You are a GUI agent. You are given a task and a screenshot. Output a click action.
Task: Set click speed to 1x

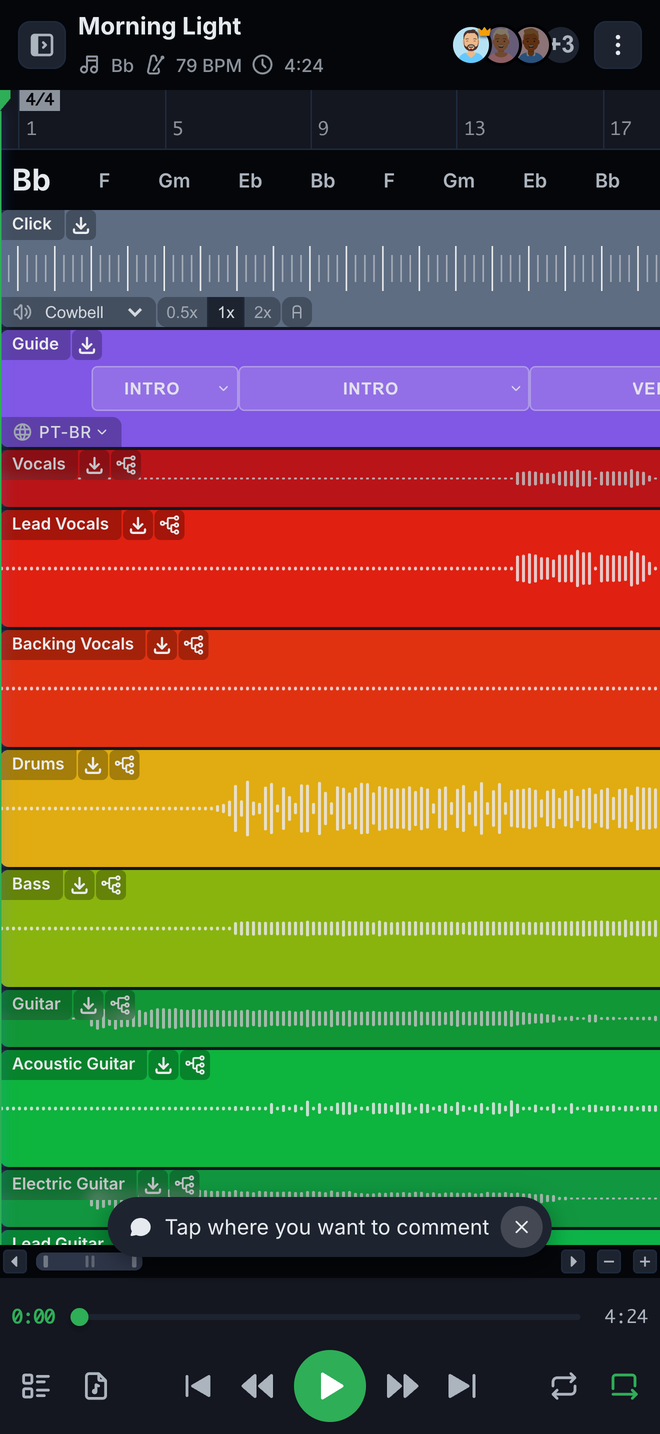coord(226,313)
